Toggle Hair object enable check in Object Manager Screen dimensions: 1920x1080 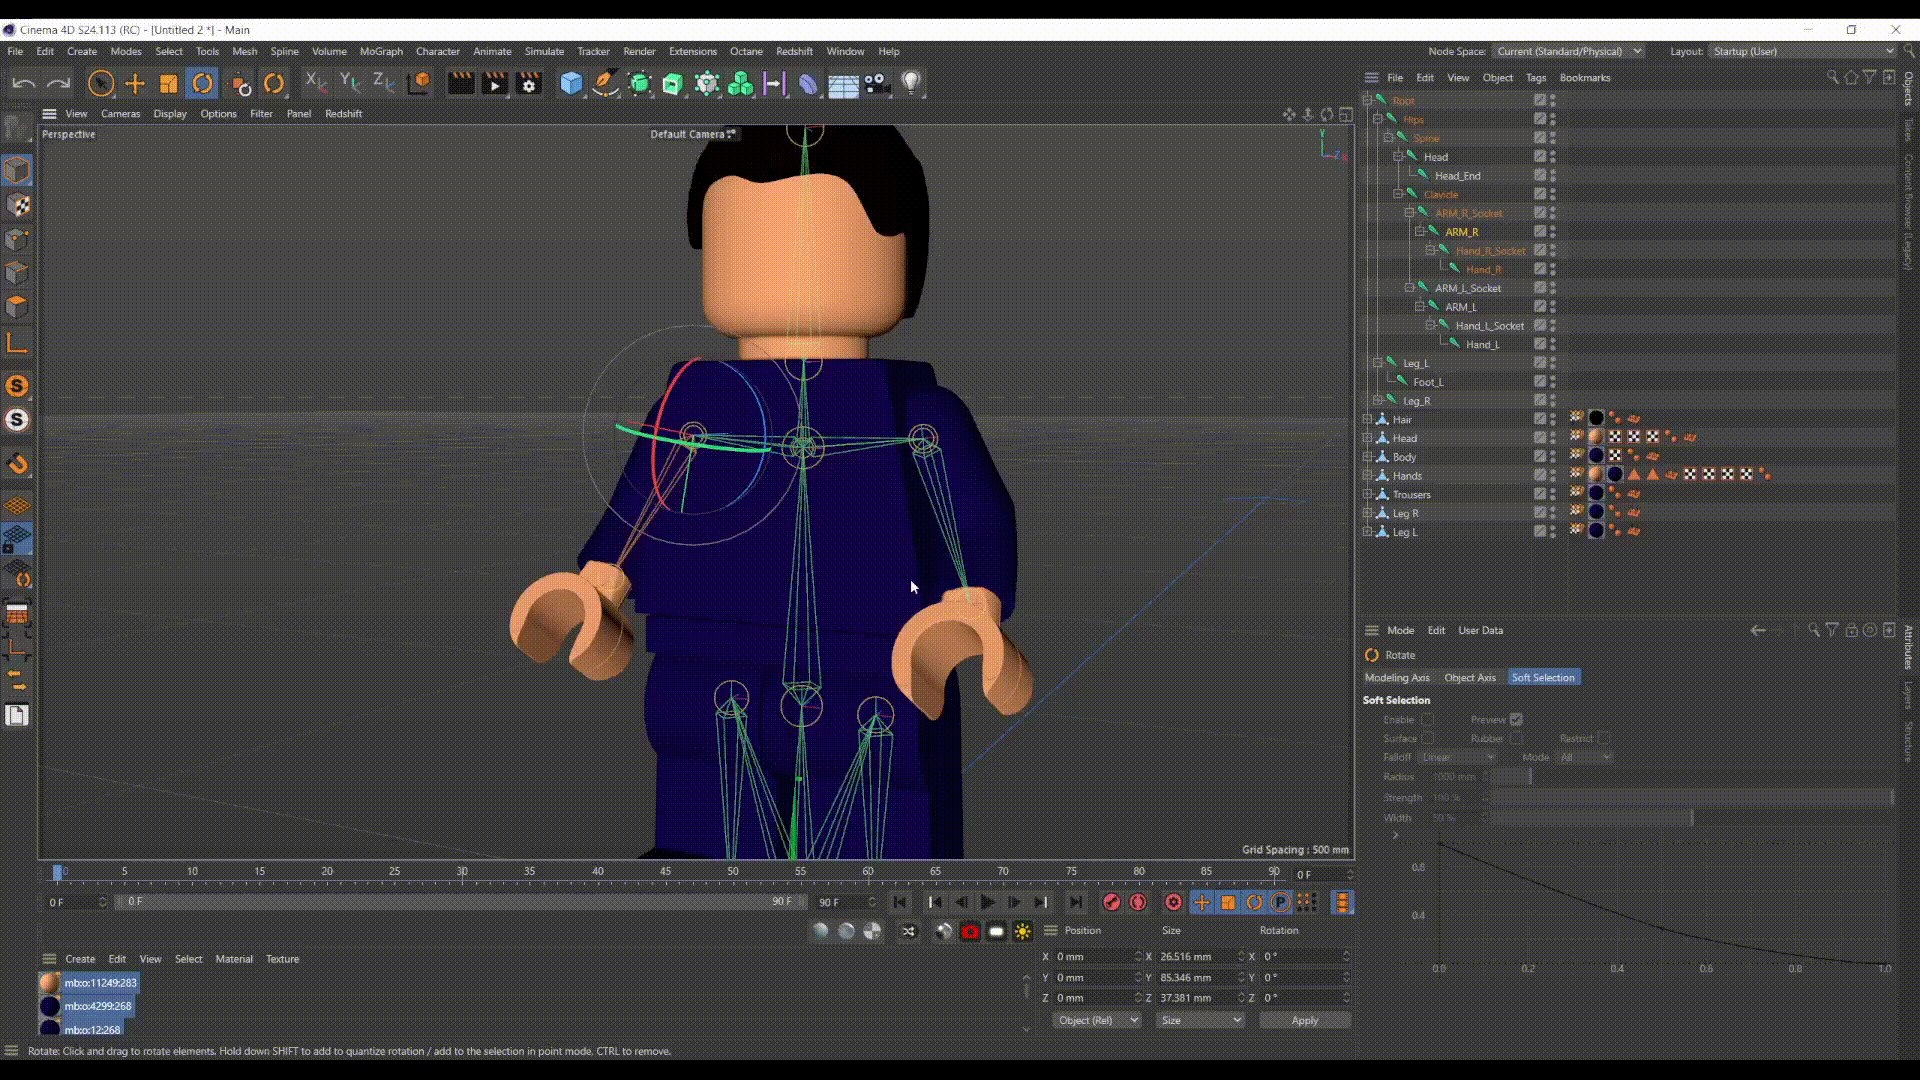[x=1540, y=419]
